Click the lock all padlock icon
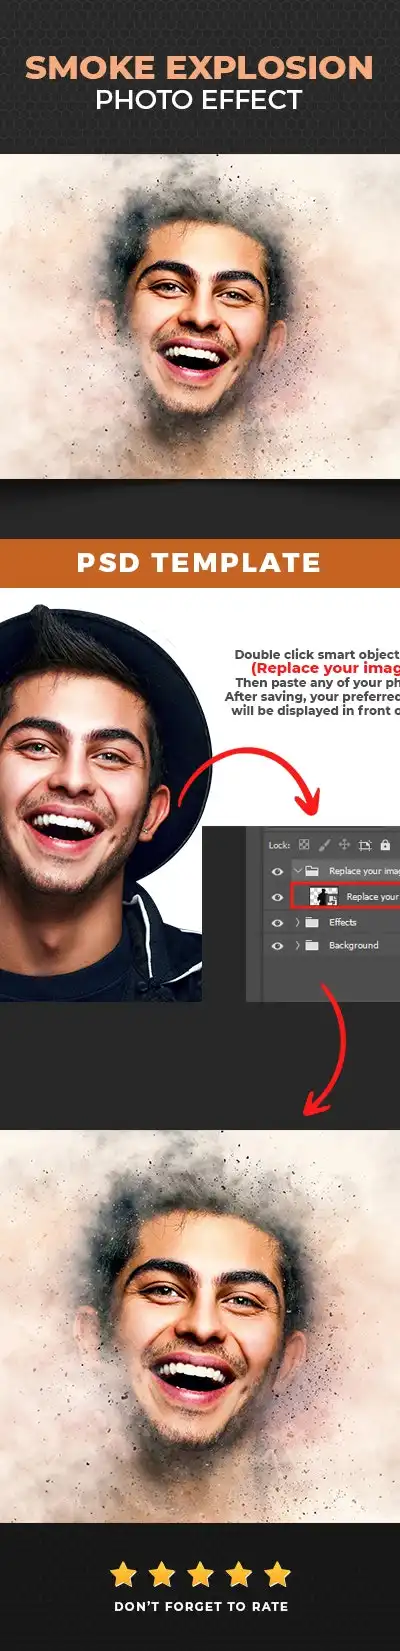Screen dimensions: 400x1651 click(385, 845)
